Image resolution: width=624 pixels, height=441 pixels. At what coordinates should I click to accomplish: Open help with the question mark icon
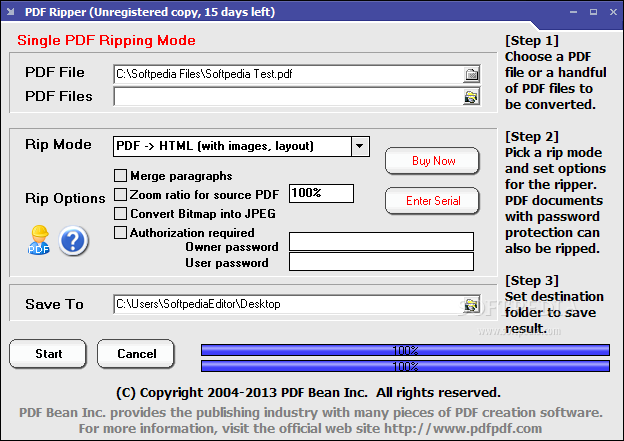(73, 240)
